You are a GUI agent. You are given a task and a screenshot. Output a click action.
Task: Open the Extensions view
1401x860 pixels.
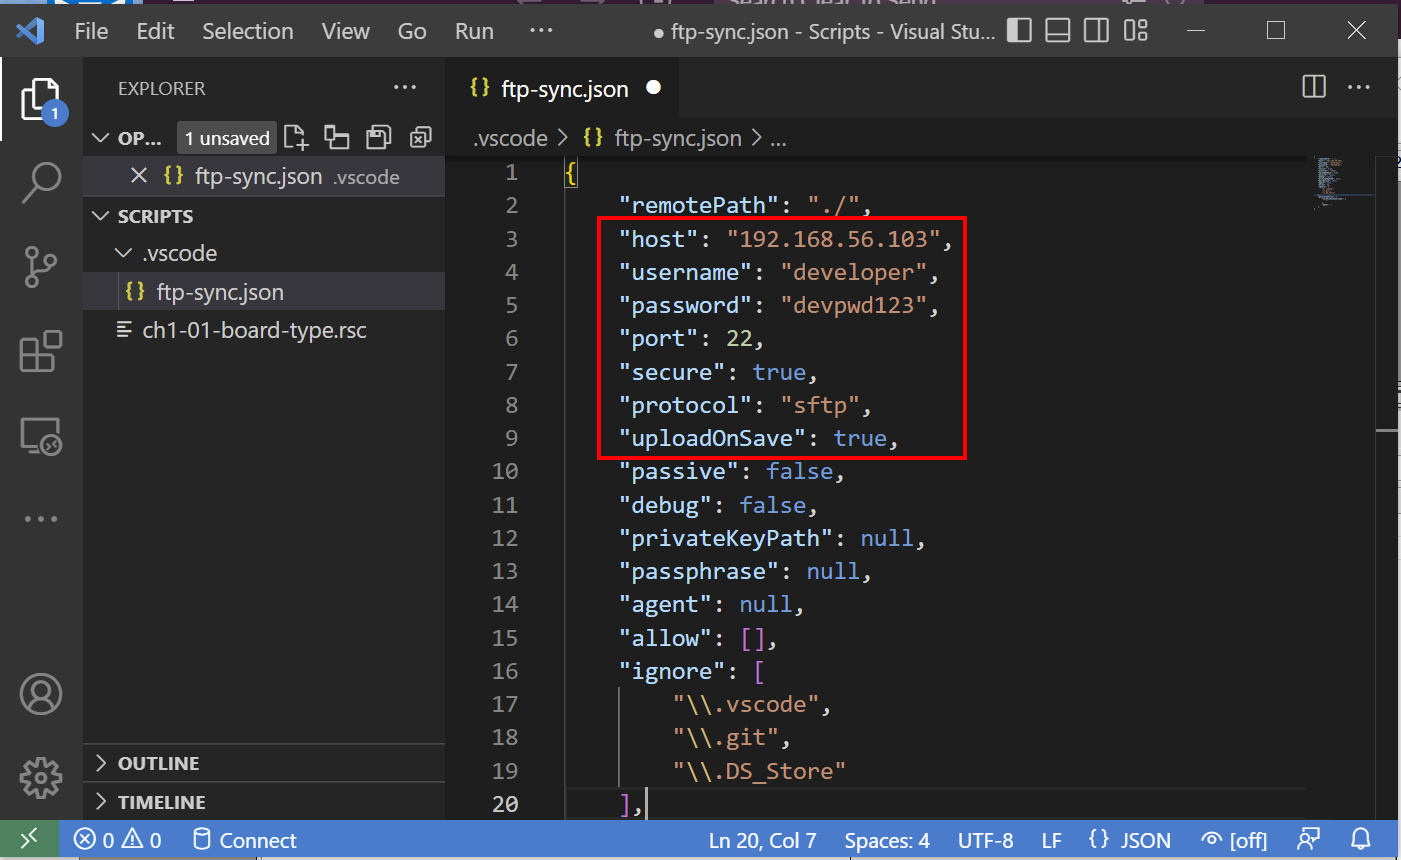click(x=41, y=352)
